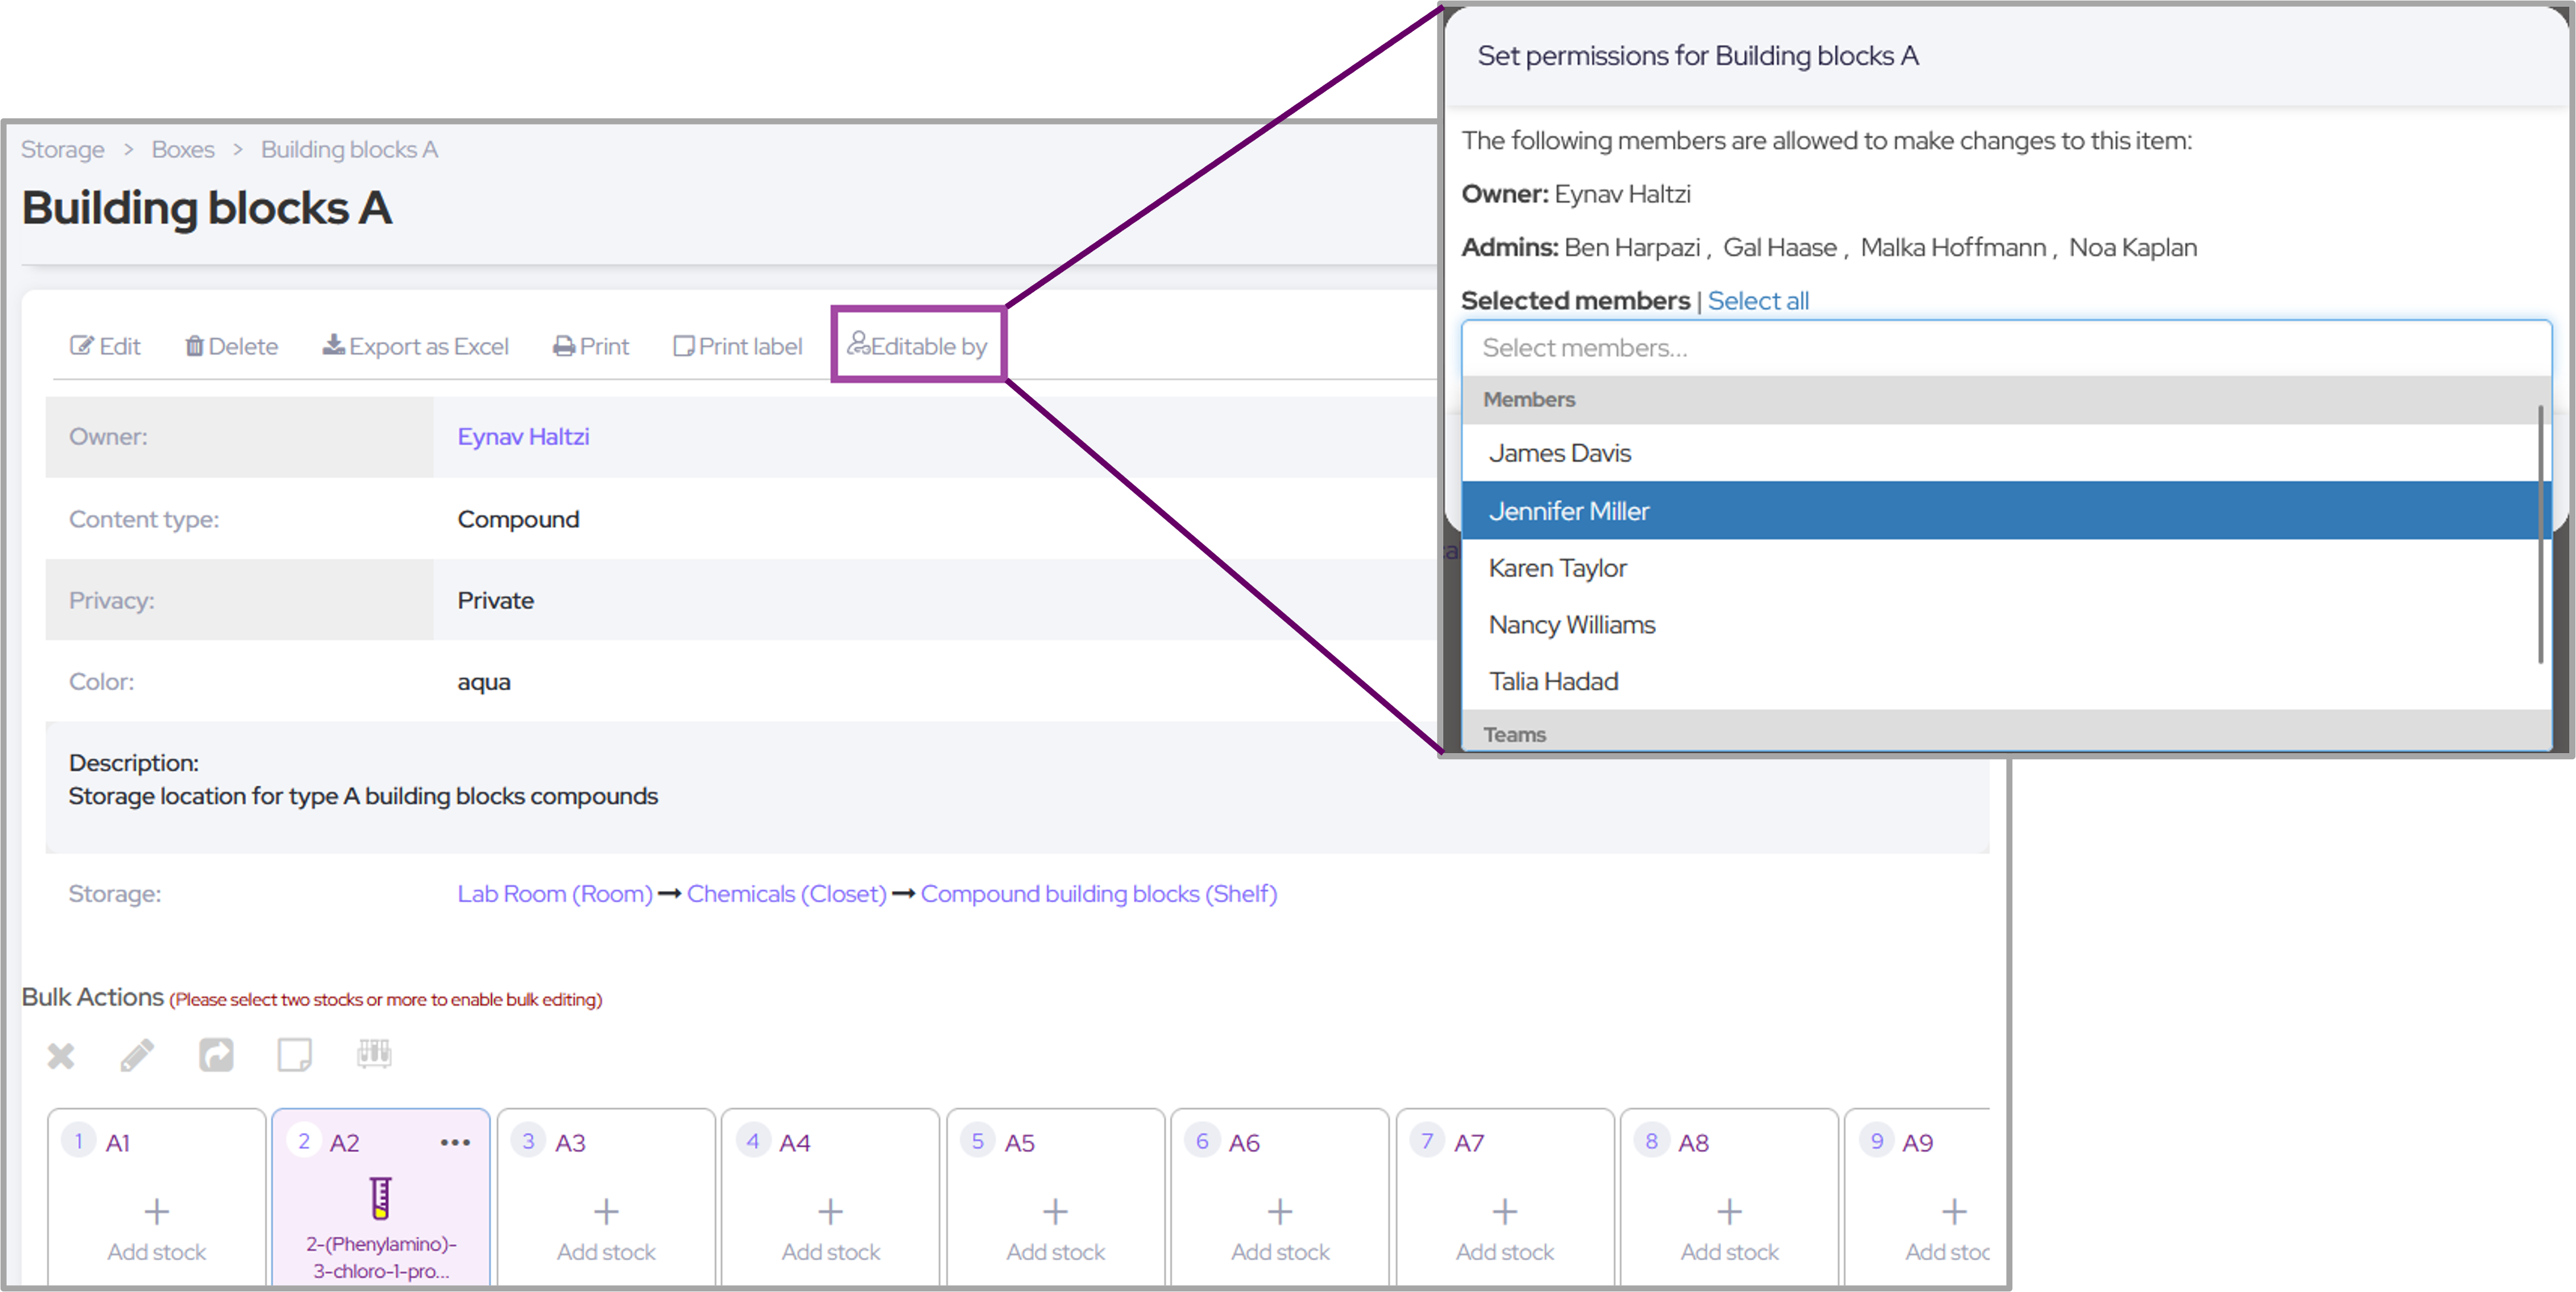This screenshot has width=2576, height=1292.
Task: Click the Edit pencil icon
Action: 81,346
